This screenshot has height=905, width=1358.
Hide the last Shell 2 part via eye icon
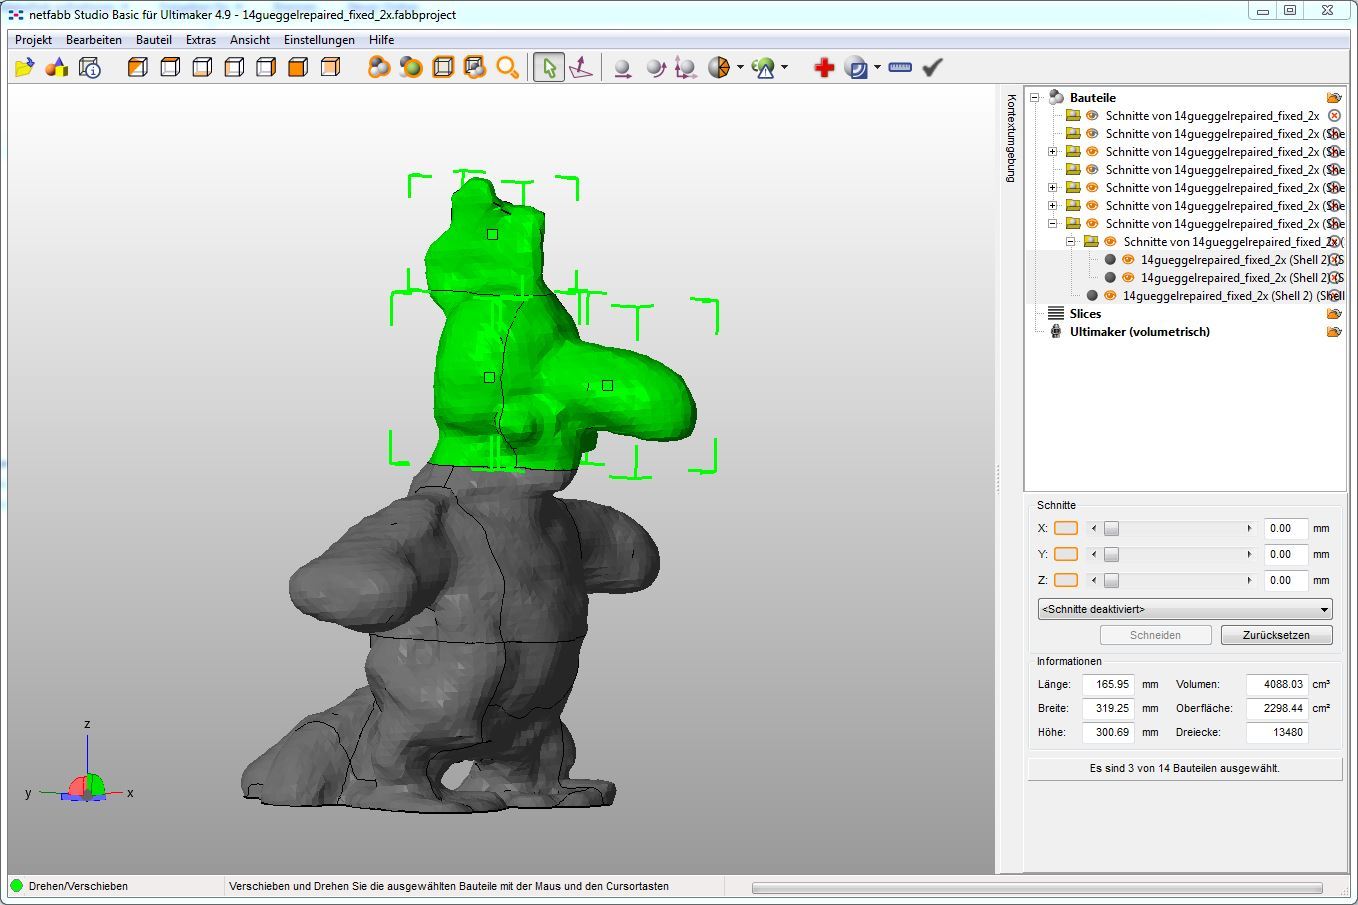(1110, 296)
